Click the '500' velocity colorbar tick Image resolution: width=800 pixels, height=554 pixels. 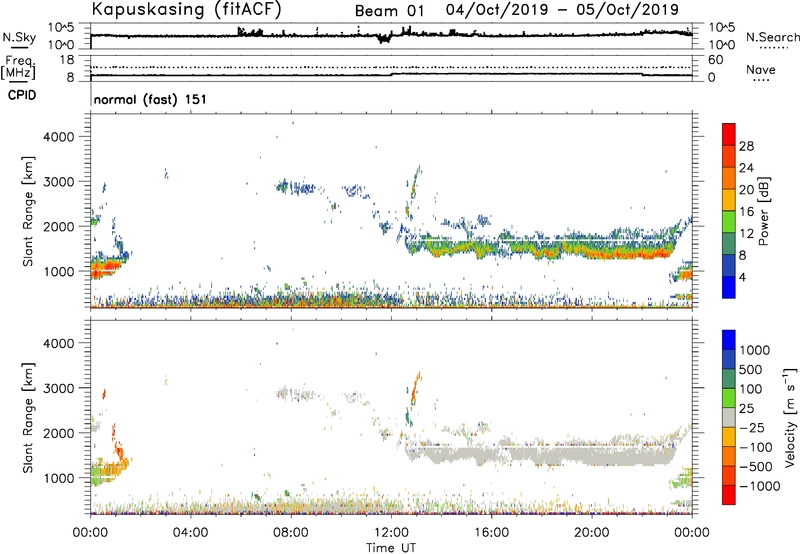[x=751, y=370]
